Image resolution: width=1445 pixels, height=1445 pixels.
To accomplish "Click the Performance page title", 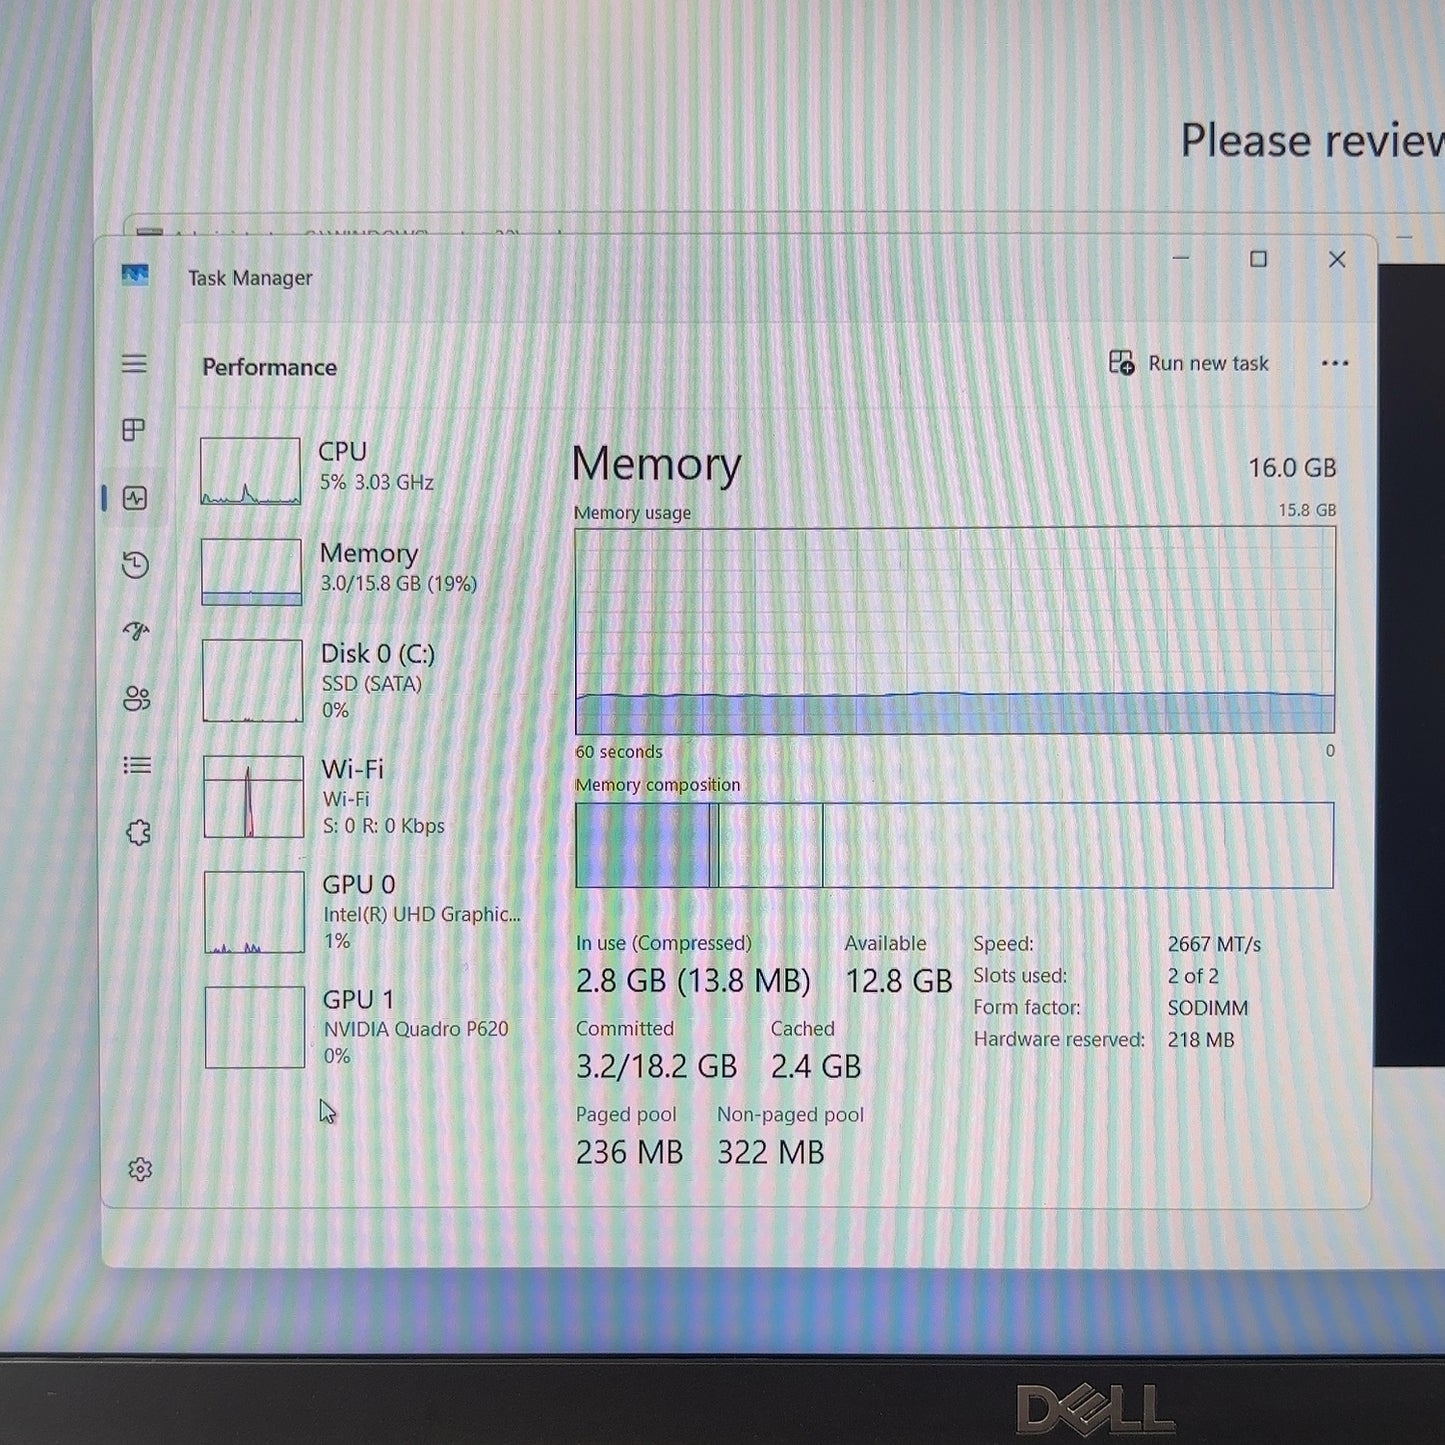I will point(269,367).
